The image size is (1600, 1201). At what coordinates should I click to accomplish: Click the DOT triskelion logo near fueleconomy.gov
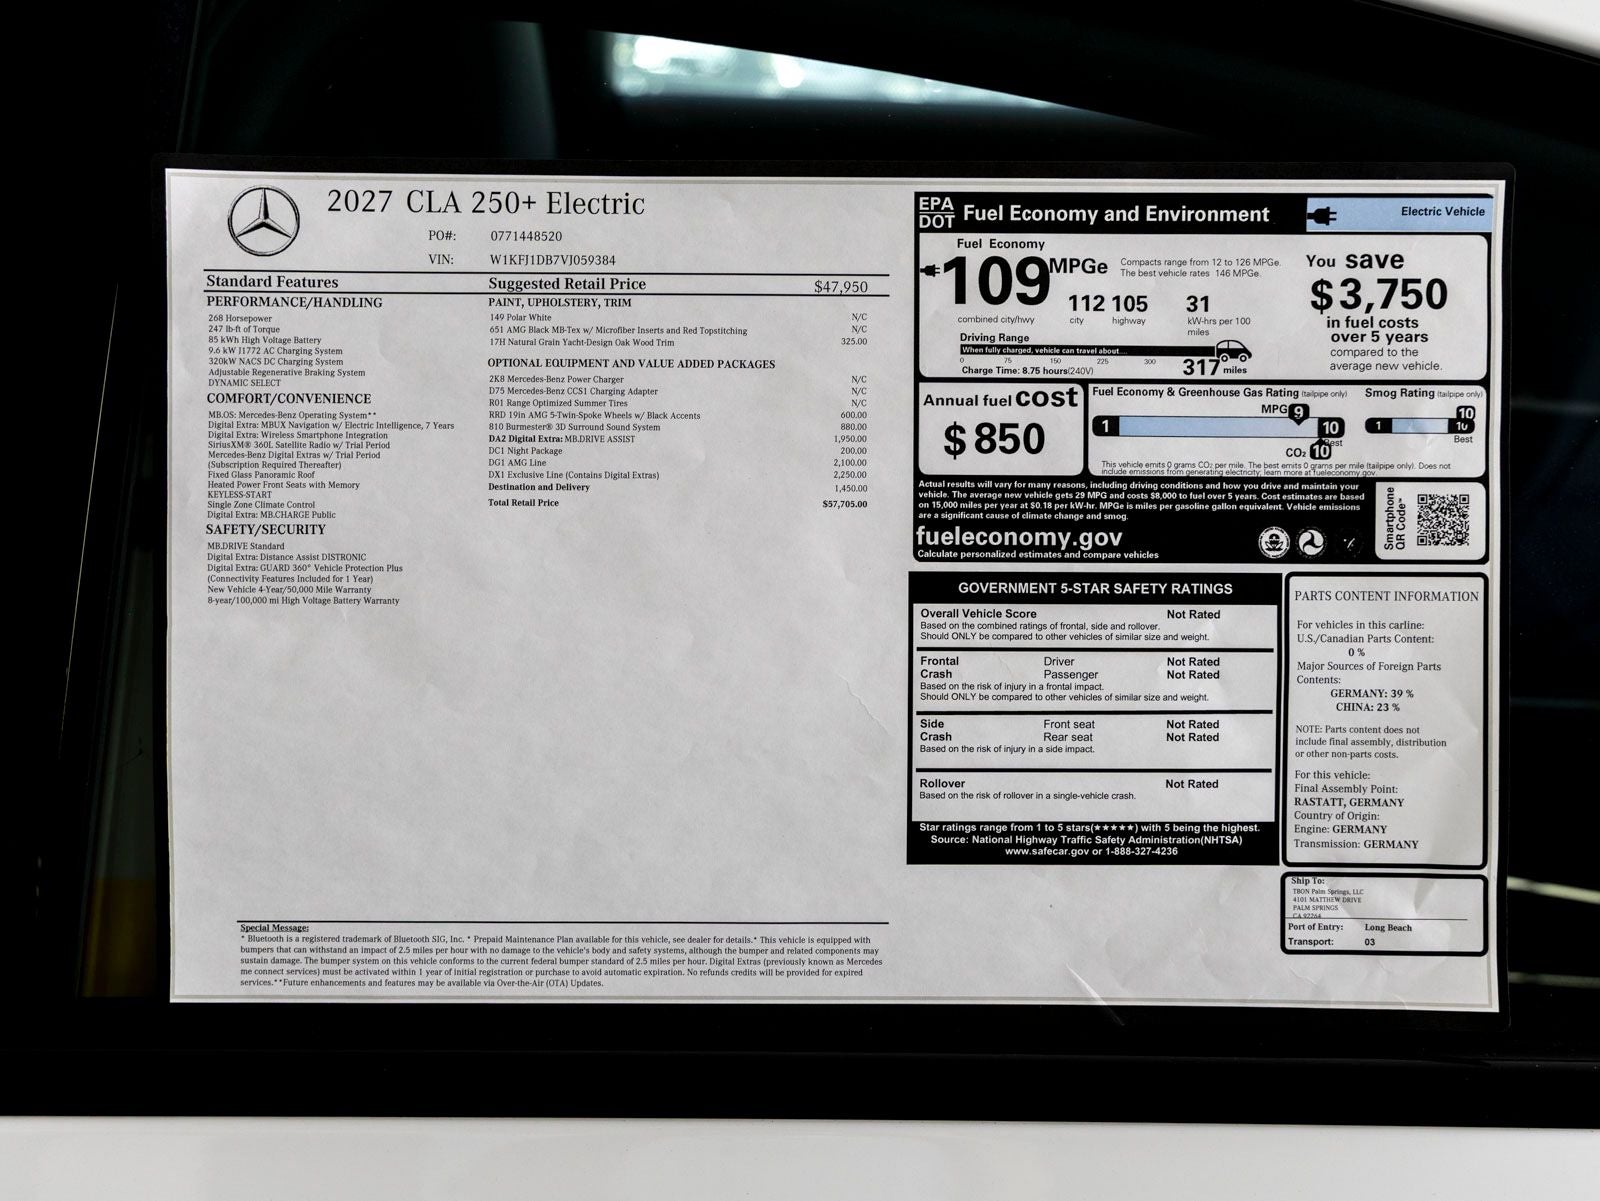(1310, 542)
